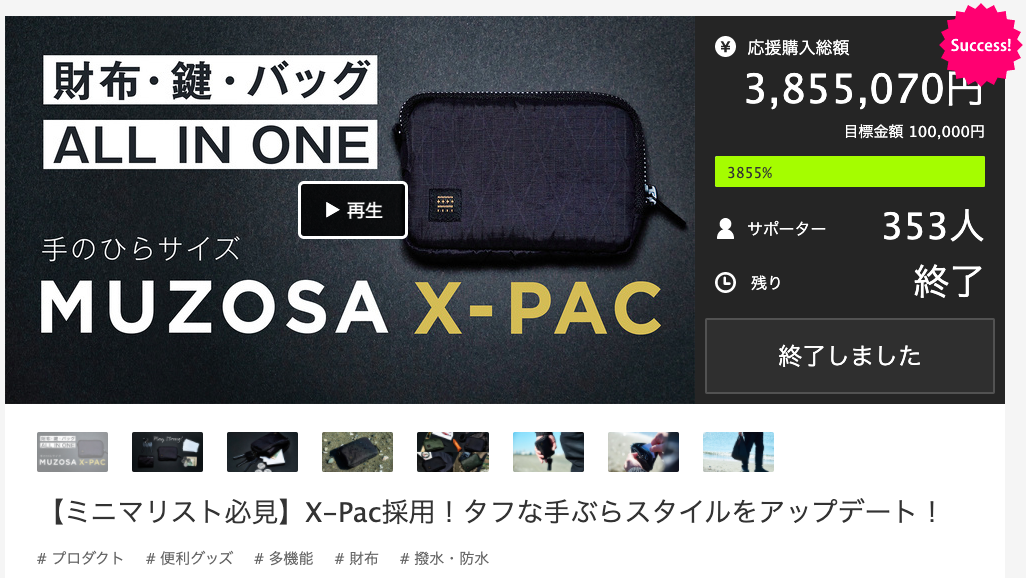Select the seventh thumbnail with hands holding the pouch

(x=643, y=452)
